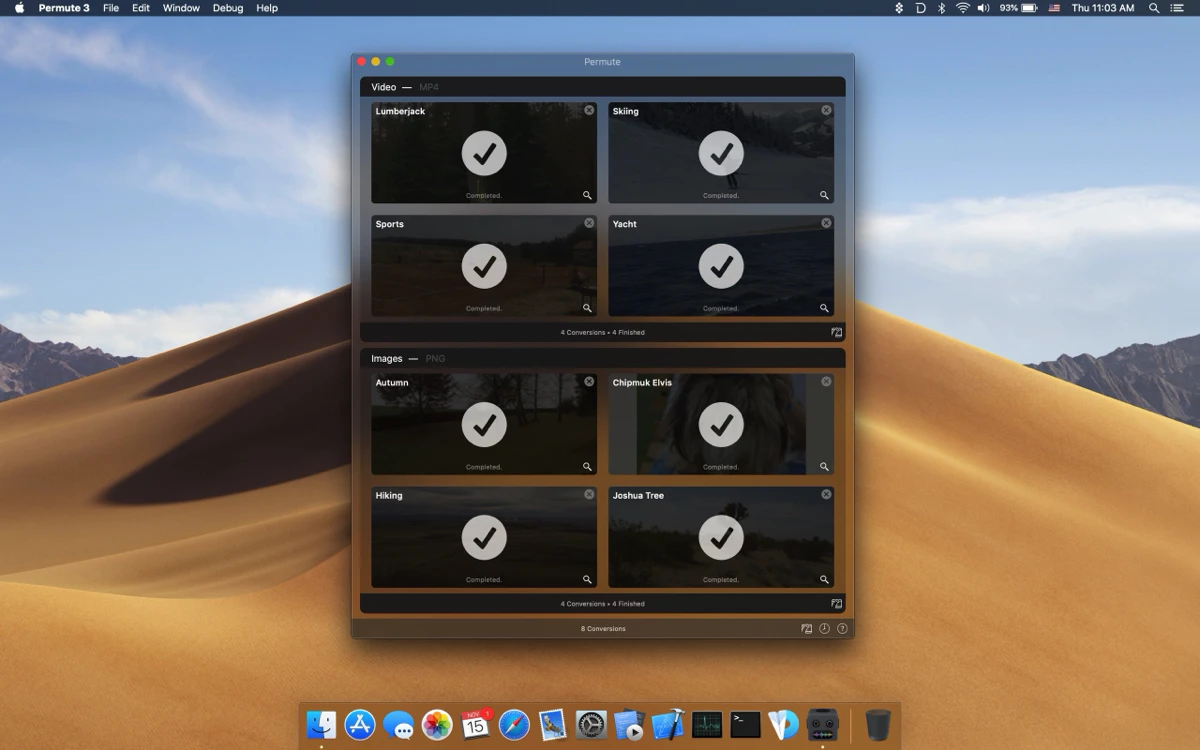Remove the Lumberjack conversion with its X icon
Viewport: 1200px width, 750px height.
589,110
